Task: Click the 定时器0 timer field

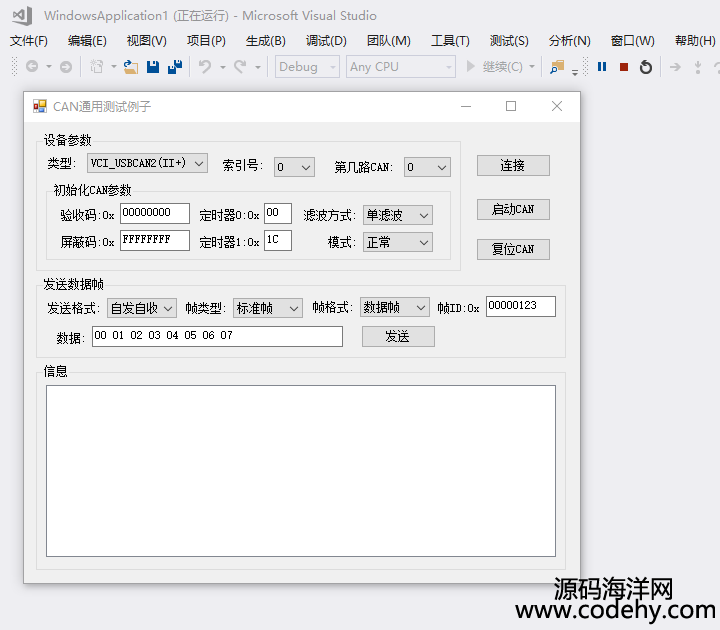Action: (x=278, y=214)
